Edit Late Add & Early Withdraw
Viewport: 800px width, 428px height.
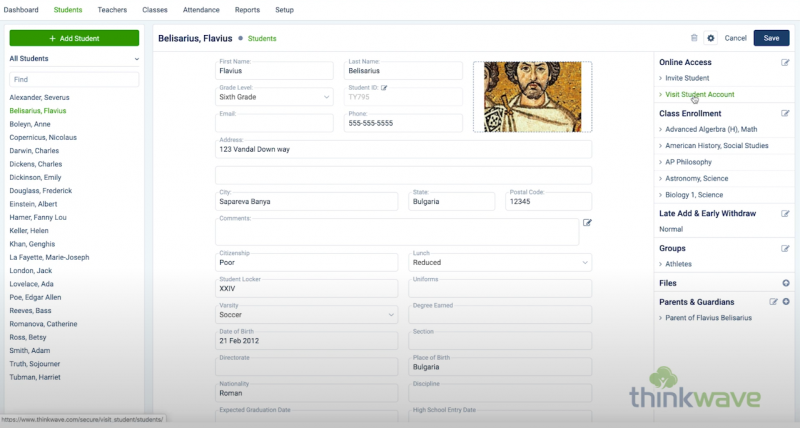click(786, 213)
